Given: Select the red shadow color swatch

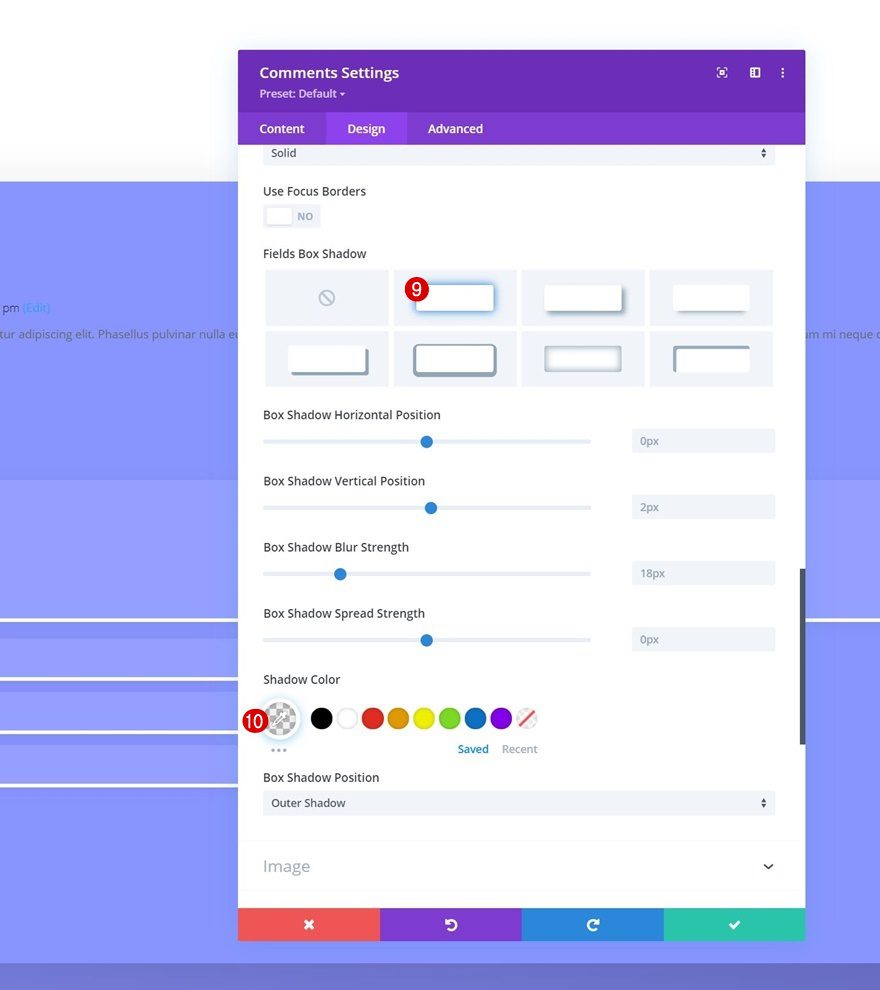Looking at the screenshot, I should pyautogui.click(x=372, y=718).
